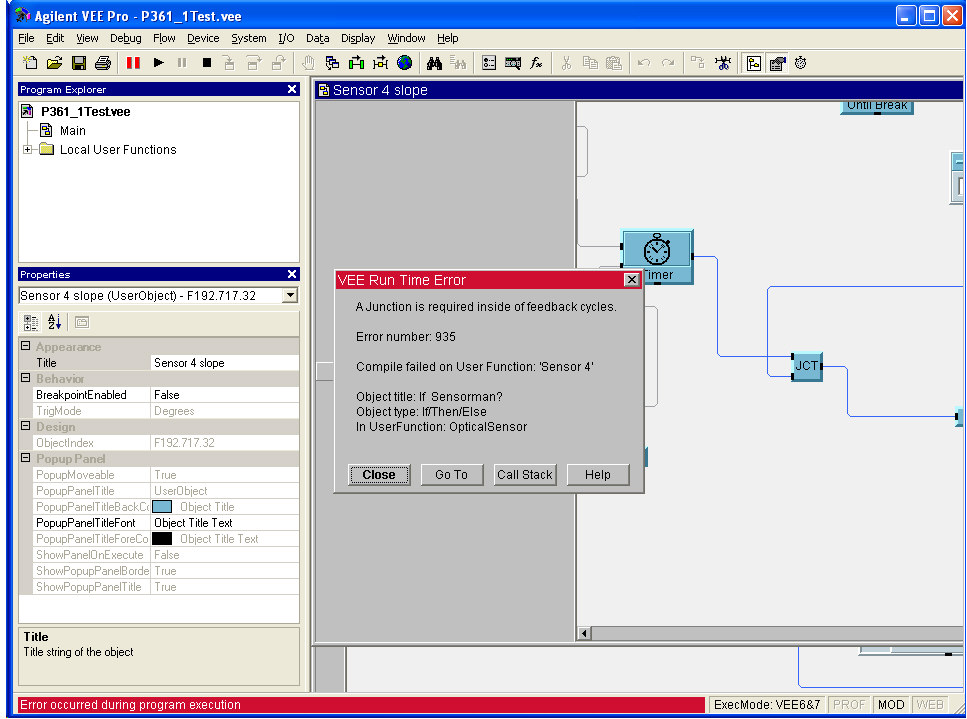Collapse the Appearance property category
This screenshot has width=967, height=719.
pyautogui.click(x=26, y=347)
